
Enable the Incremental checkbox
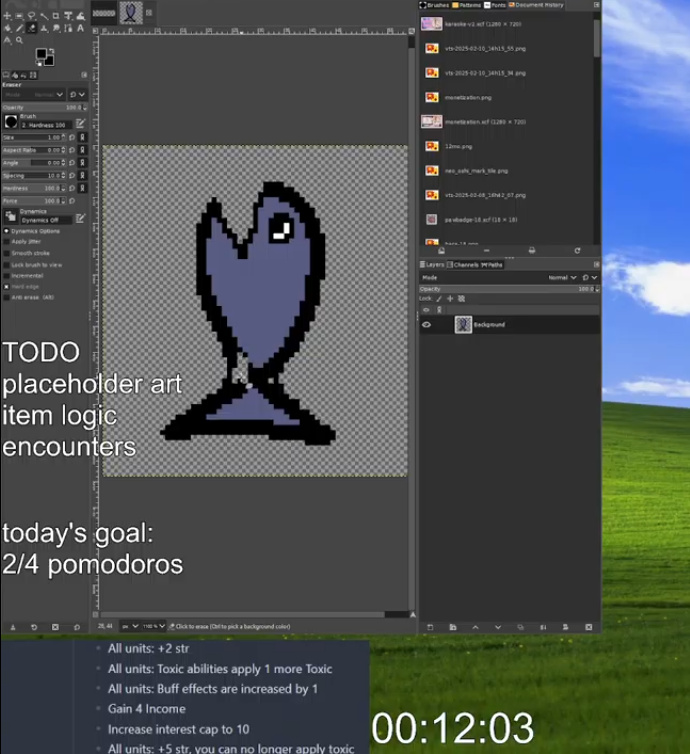(x=6, y=275)
